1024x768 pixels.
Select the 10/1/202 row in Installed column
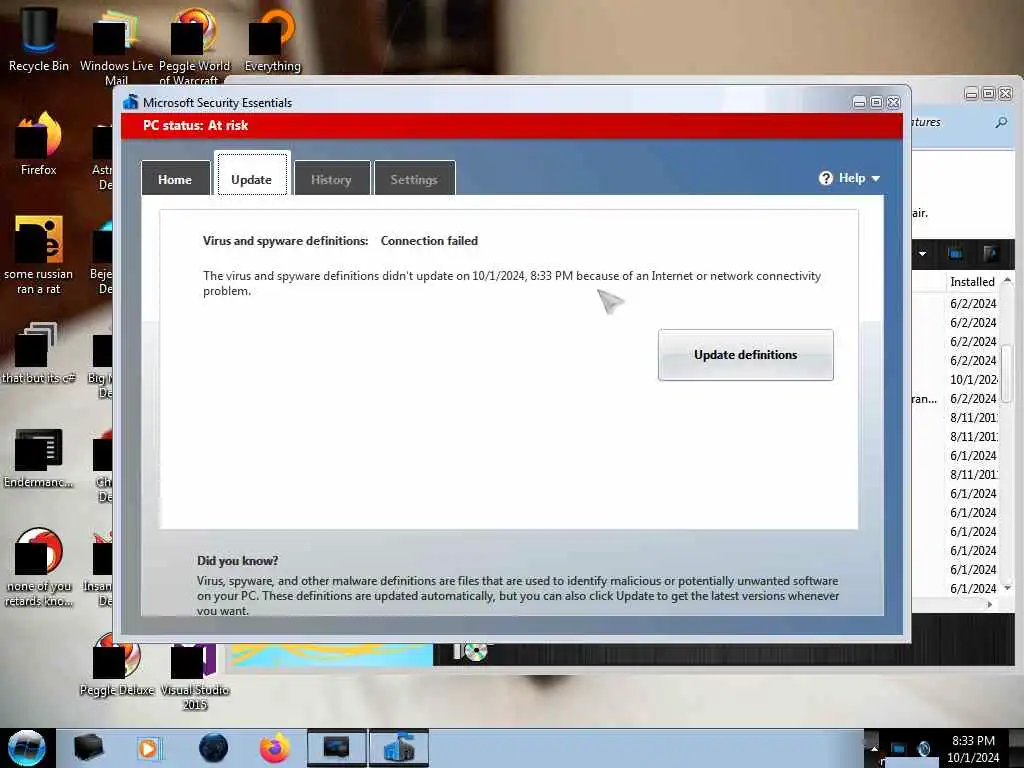pos(973,379)
